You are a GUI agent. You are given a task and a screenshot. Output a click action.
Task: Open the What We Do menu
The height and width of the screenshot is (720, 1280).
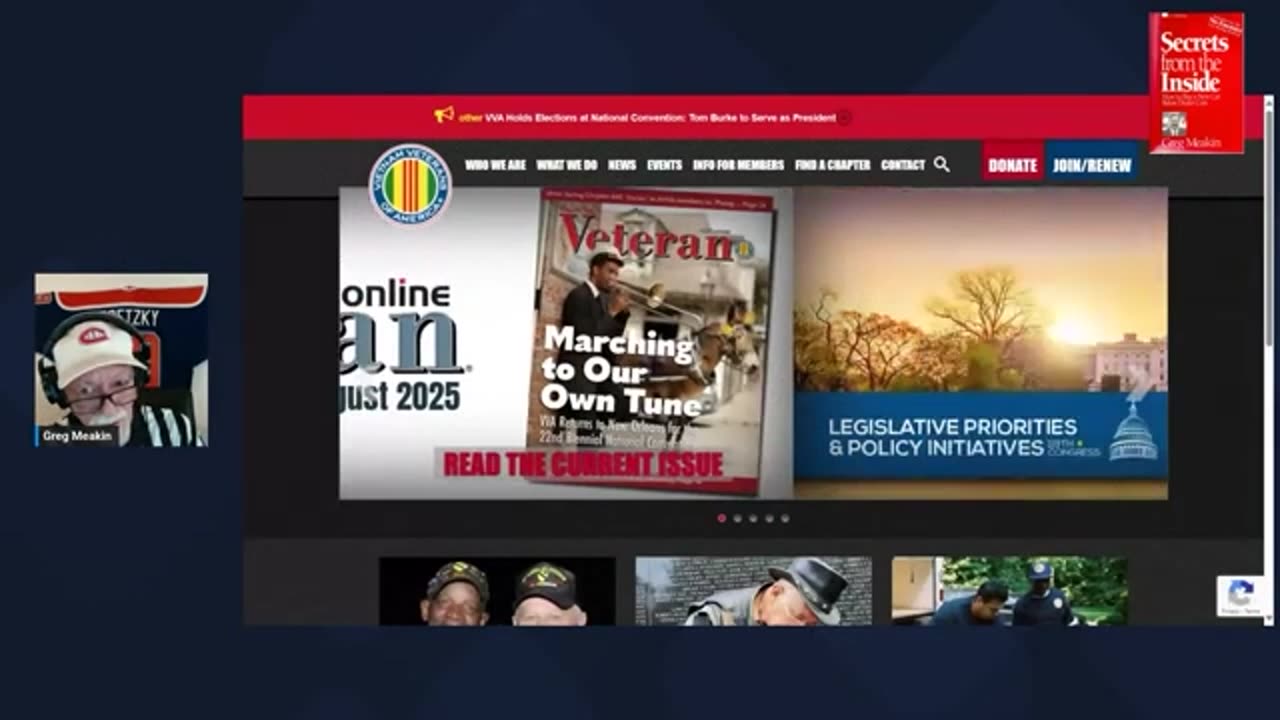point(567,165)
